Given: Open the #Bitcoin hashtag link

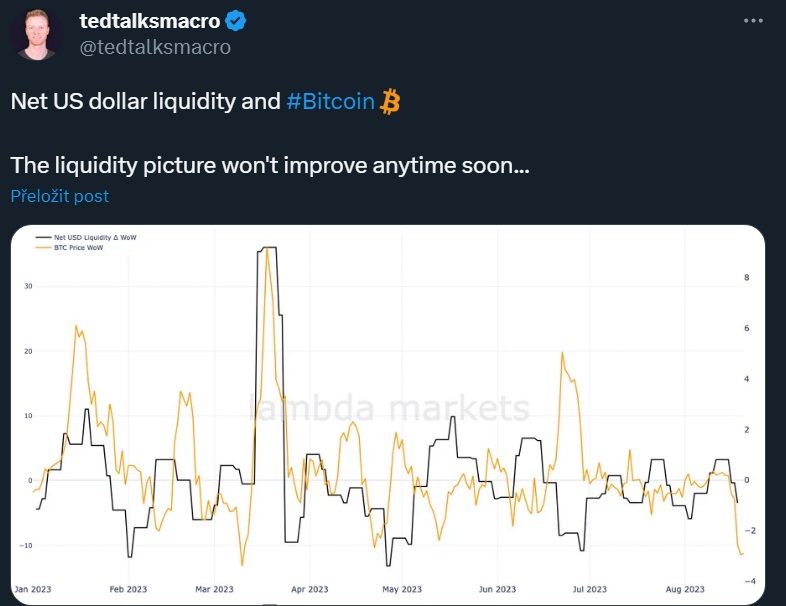Looking at the screenshot, I should click(330, 101).
